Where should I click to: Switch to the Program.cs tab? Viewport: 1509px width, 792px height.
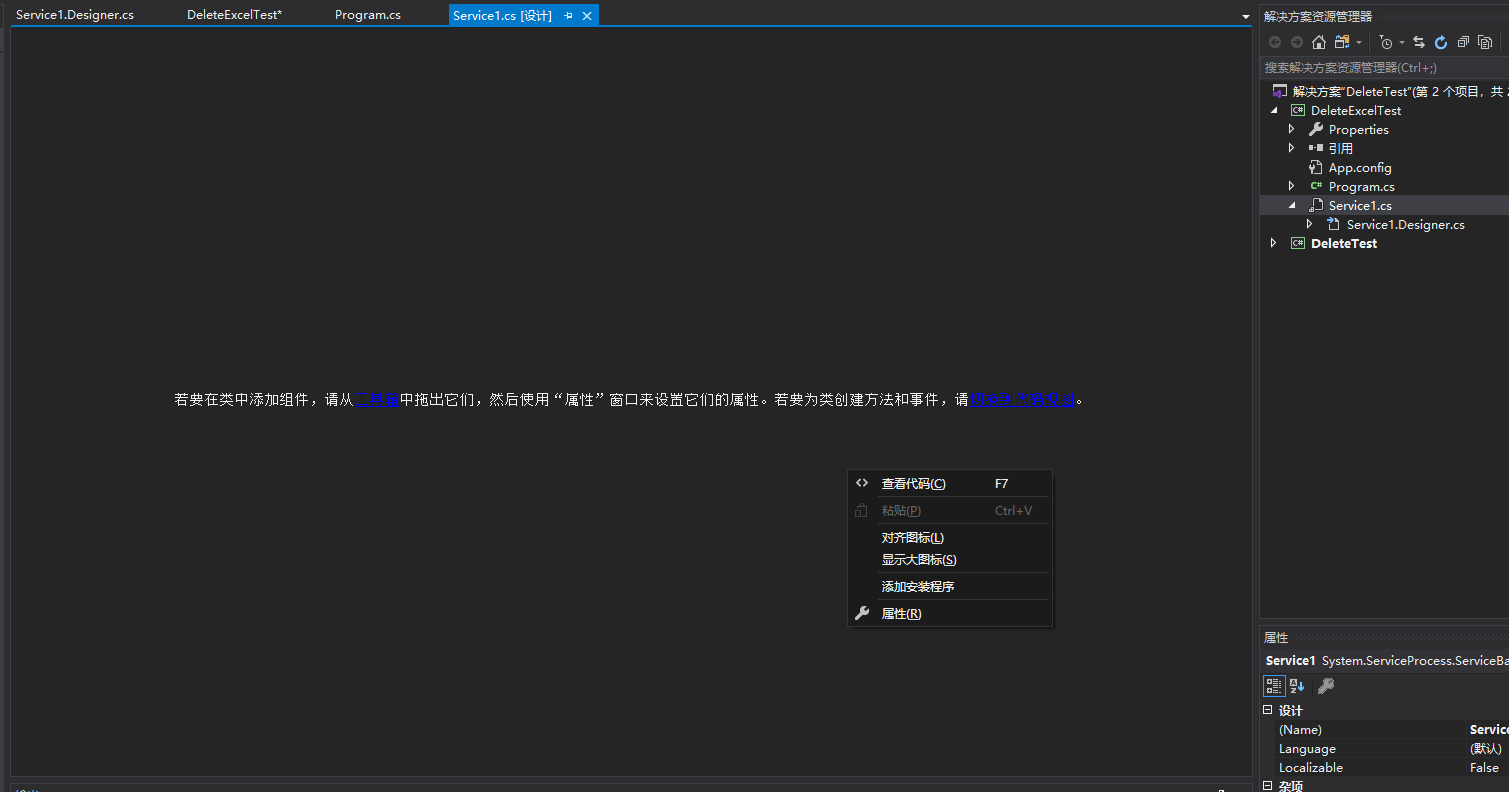coord(367,14)
